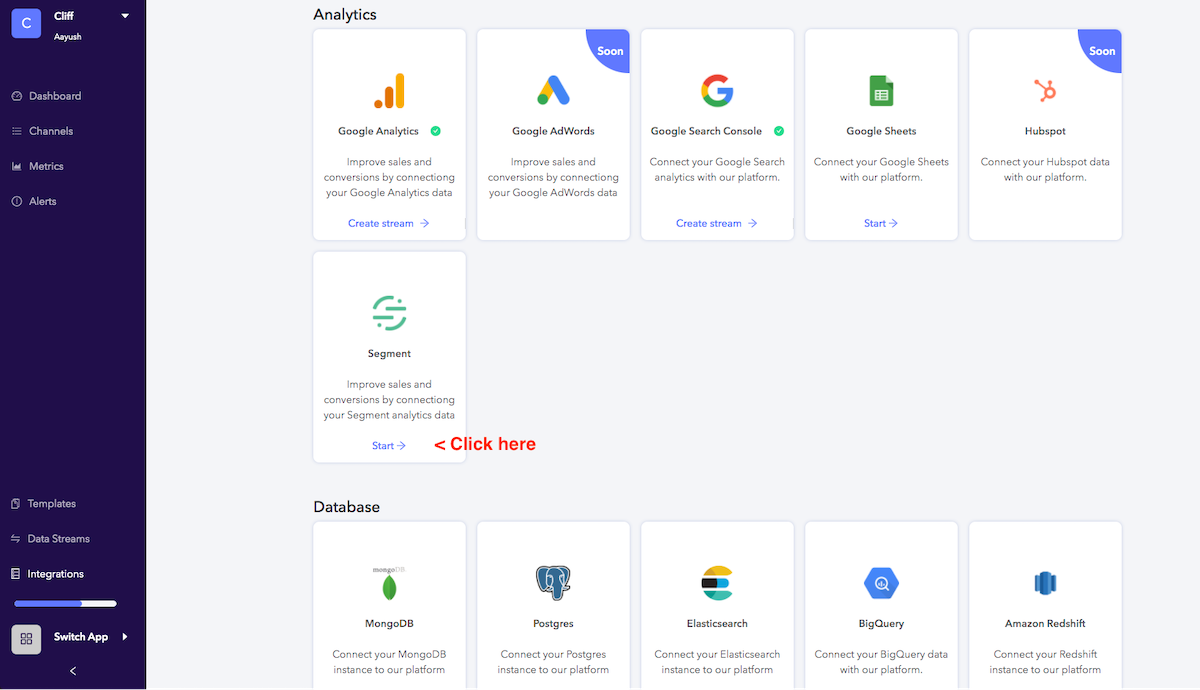This screenshot has width=1200, height=690.
Task: Click the Hubspot card title
Action: pos(1045,131)
